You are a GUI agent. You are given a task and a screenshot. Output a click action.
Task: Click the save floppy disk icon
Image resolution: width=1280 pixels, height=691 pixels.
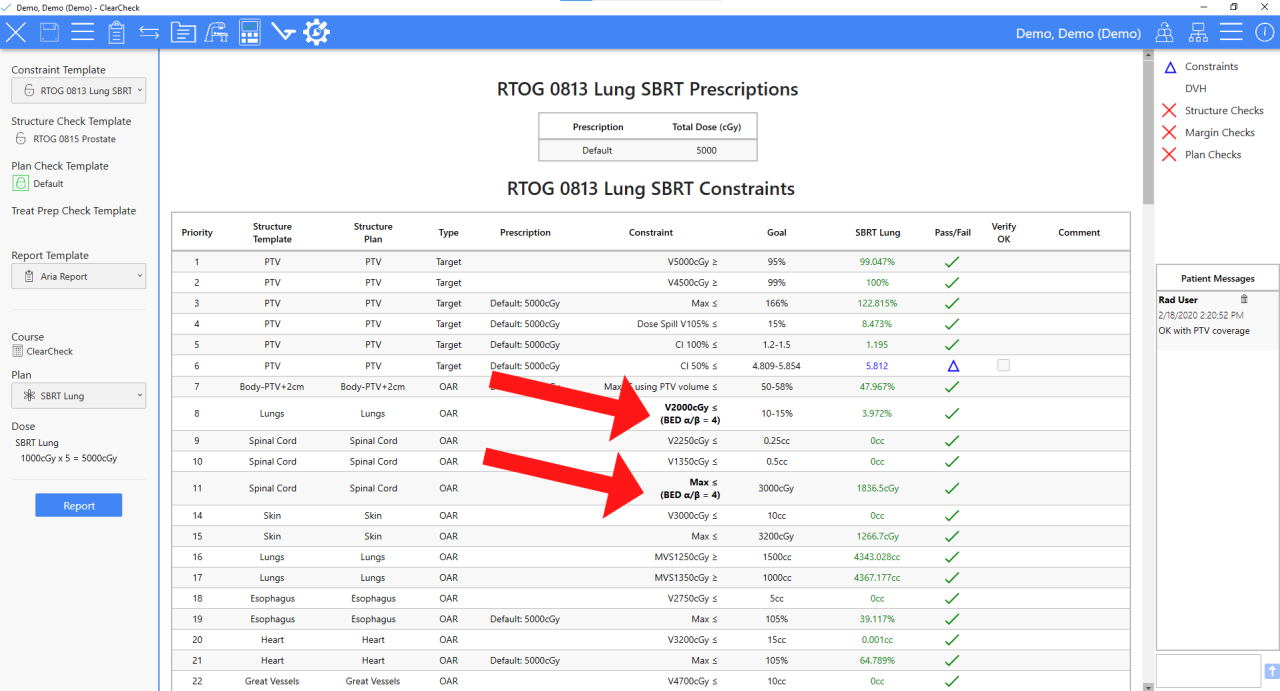tap(48, 32)
